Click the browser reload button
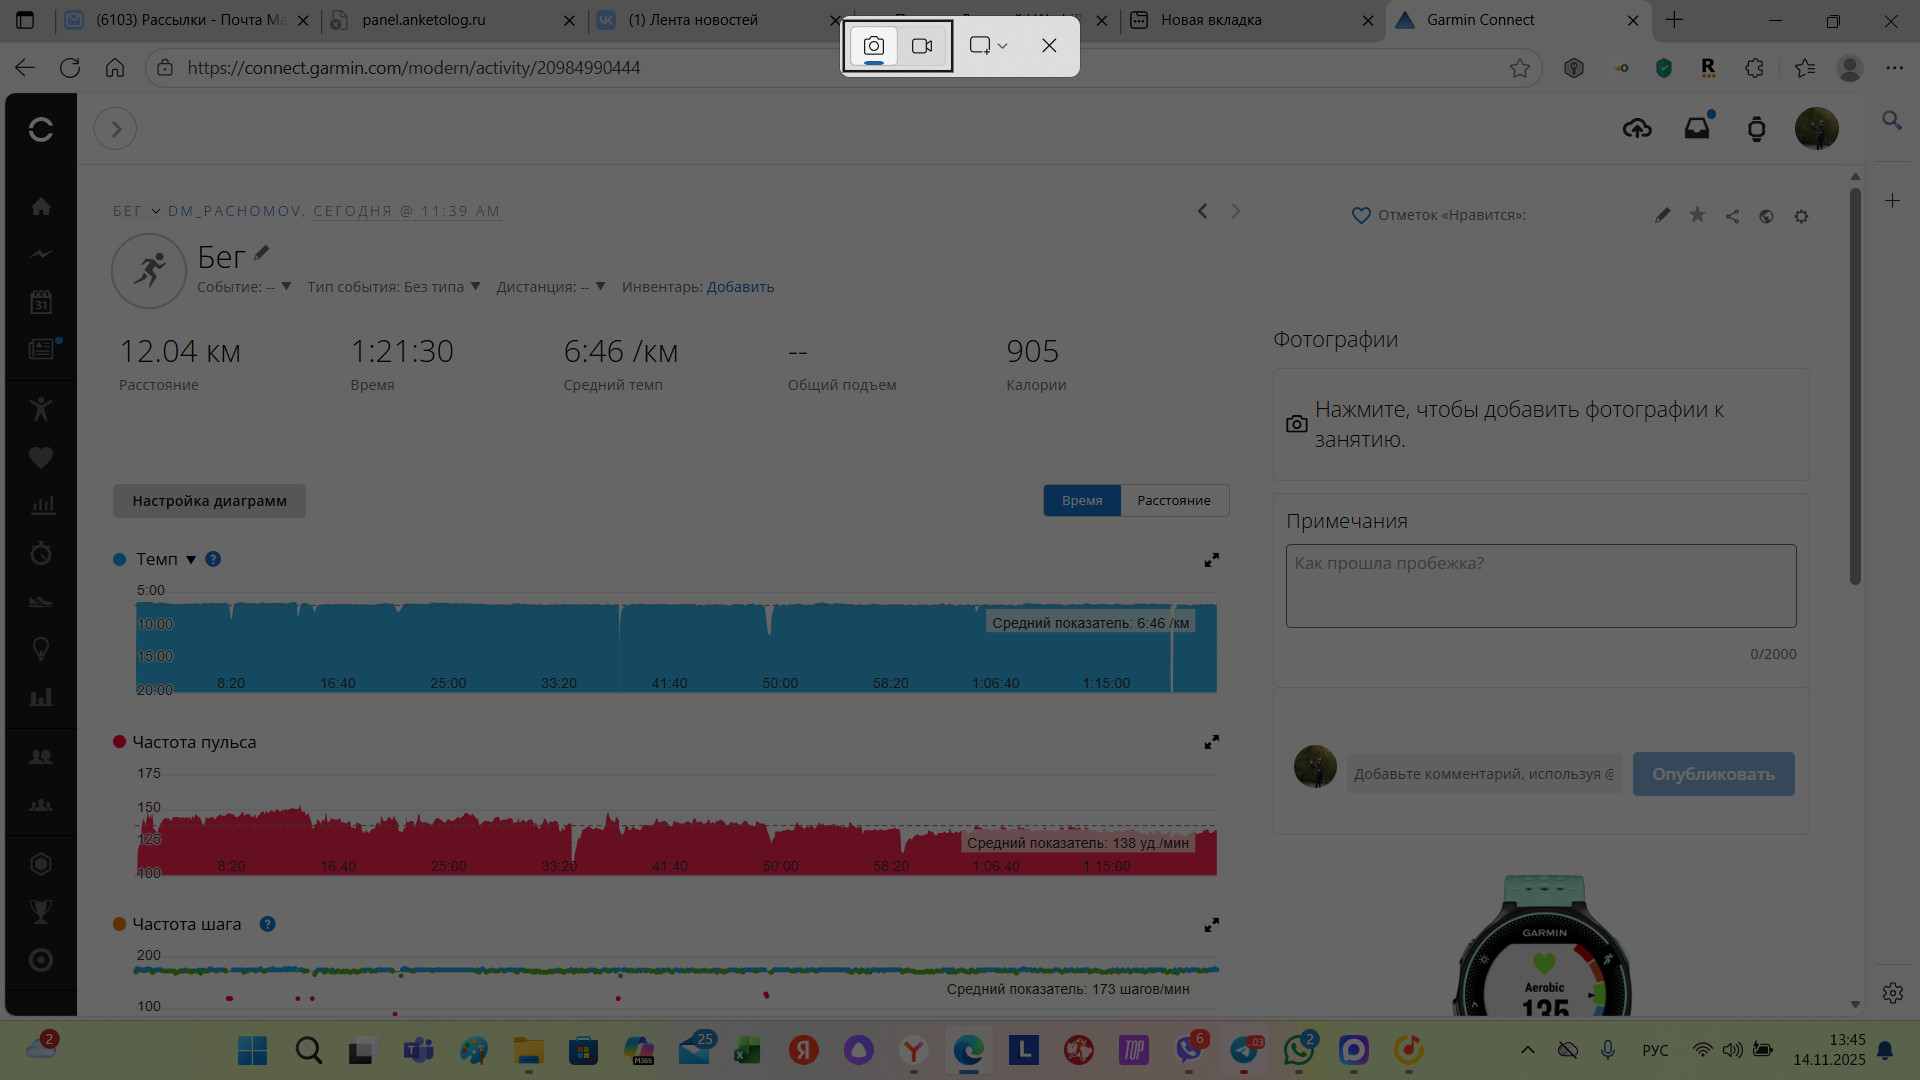This screenshot has height=1080, width=1920. pos(70,68)
